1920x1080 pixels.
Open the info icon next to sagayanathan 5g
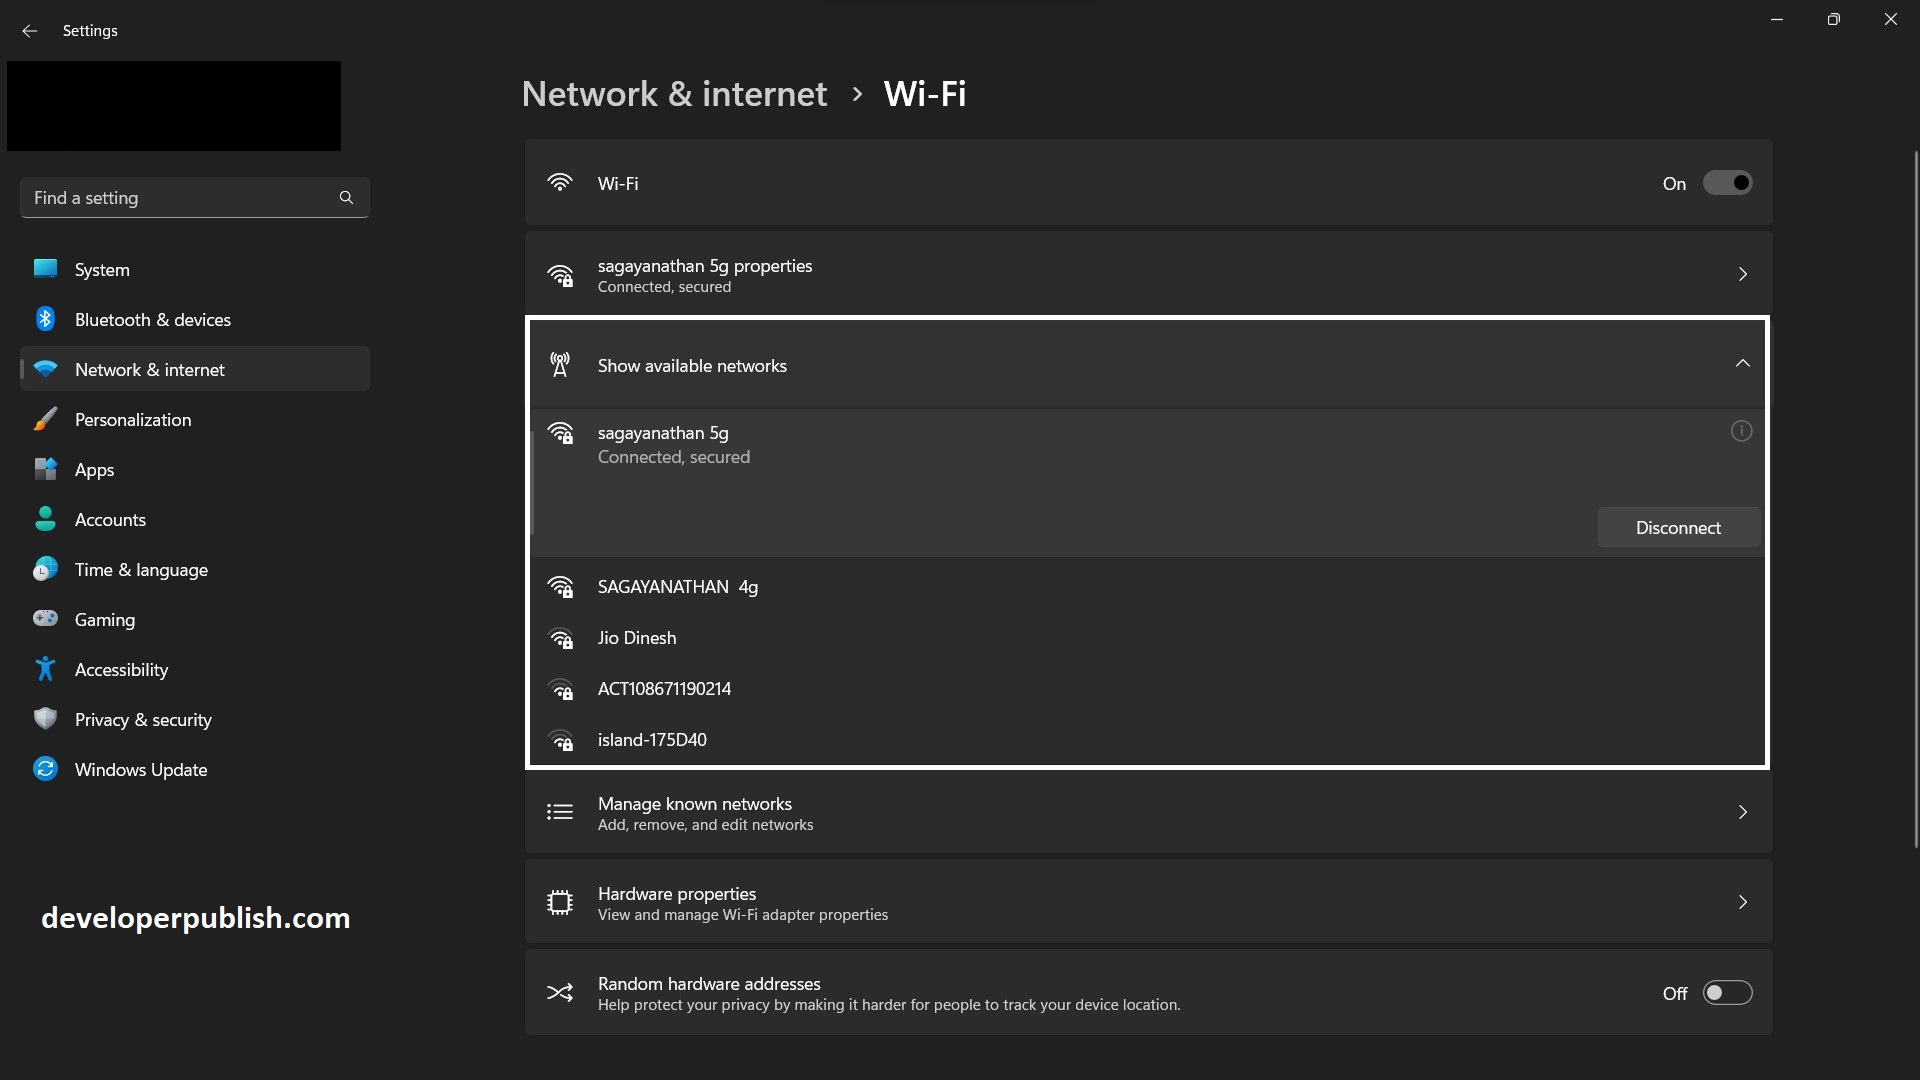pyautogui.click(x=1740, y=431)
